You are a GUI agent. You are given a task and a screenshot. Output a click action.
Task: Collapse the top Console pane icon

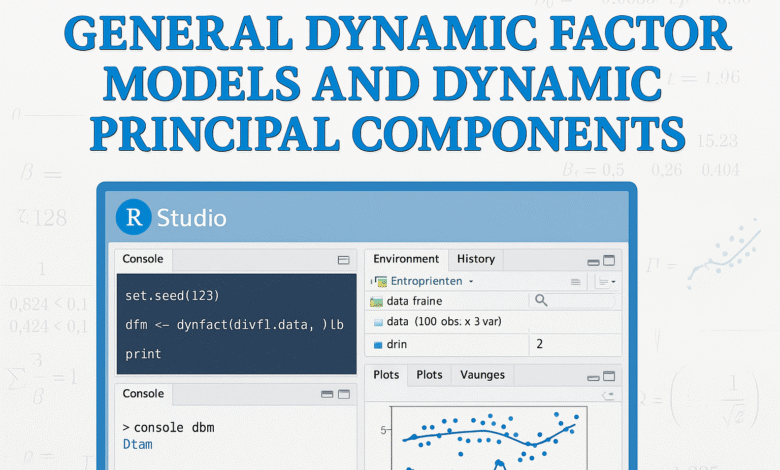[343, 260]
